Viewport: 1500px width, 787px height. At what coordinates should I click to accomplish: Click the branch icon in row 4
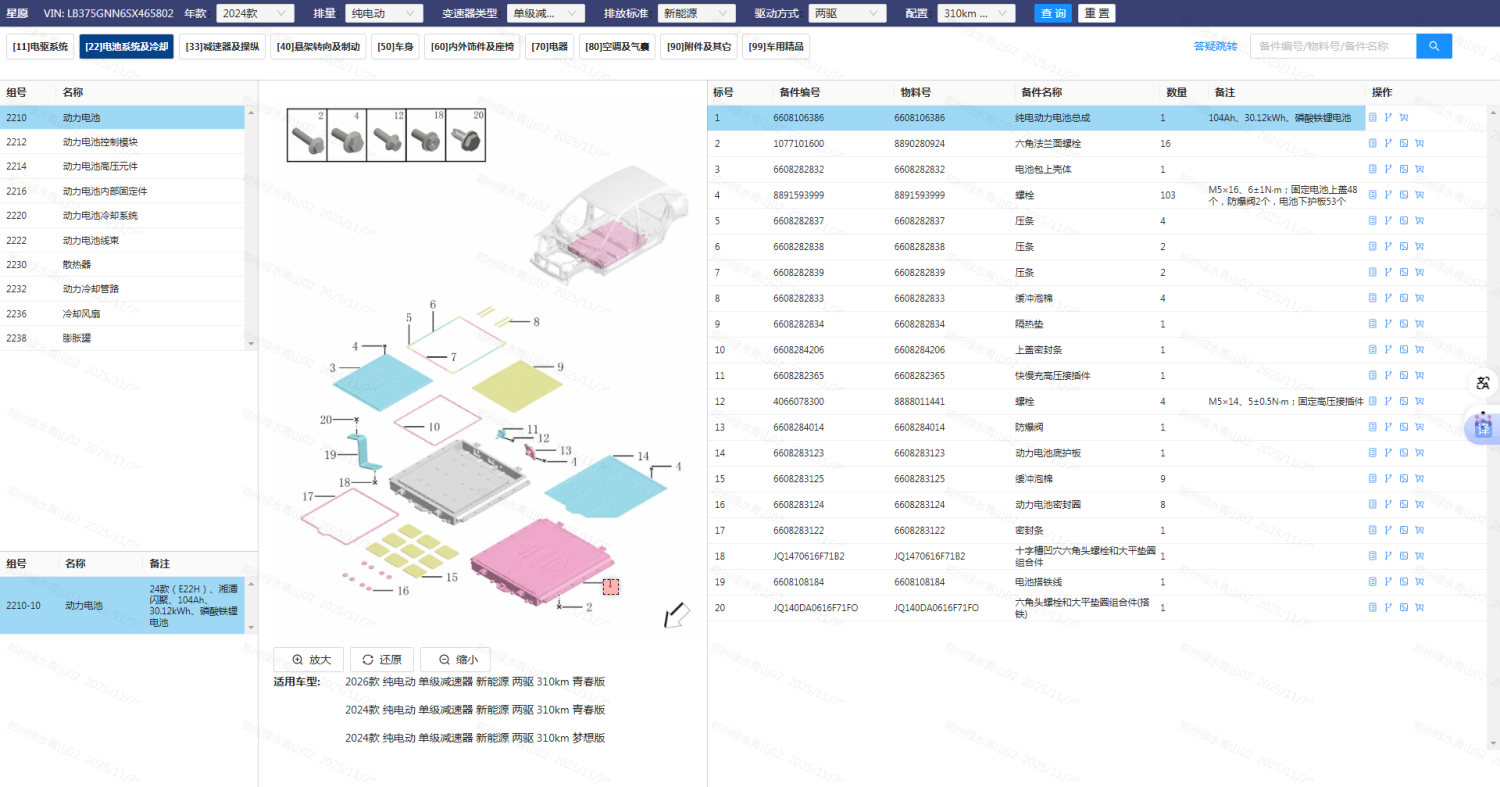pyautogui.click(x=1388, y=195)
